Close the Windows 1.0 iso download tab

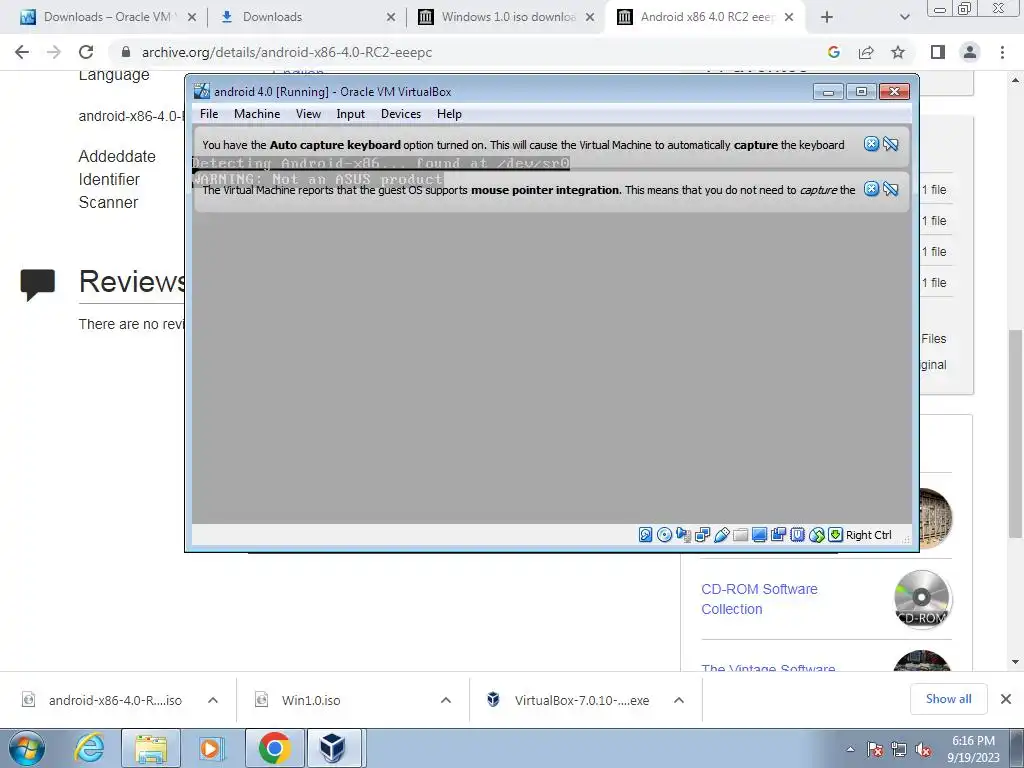590,17
